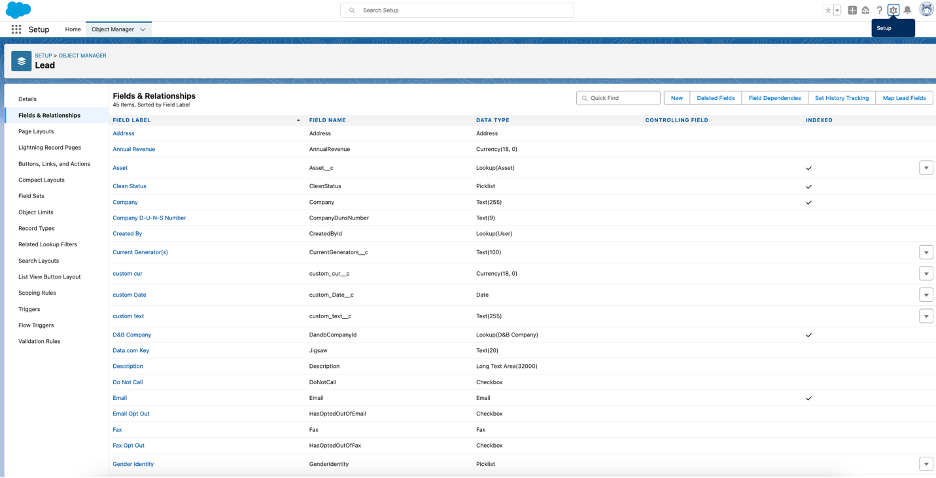
Task: Click the favorites star icon
Action: (827, 10)
